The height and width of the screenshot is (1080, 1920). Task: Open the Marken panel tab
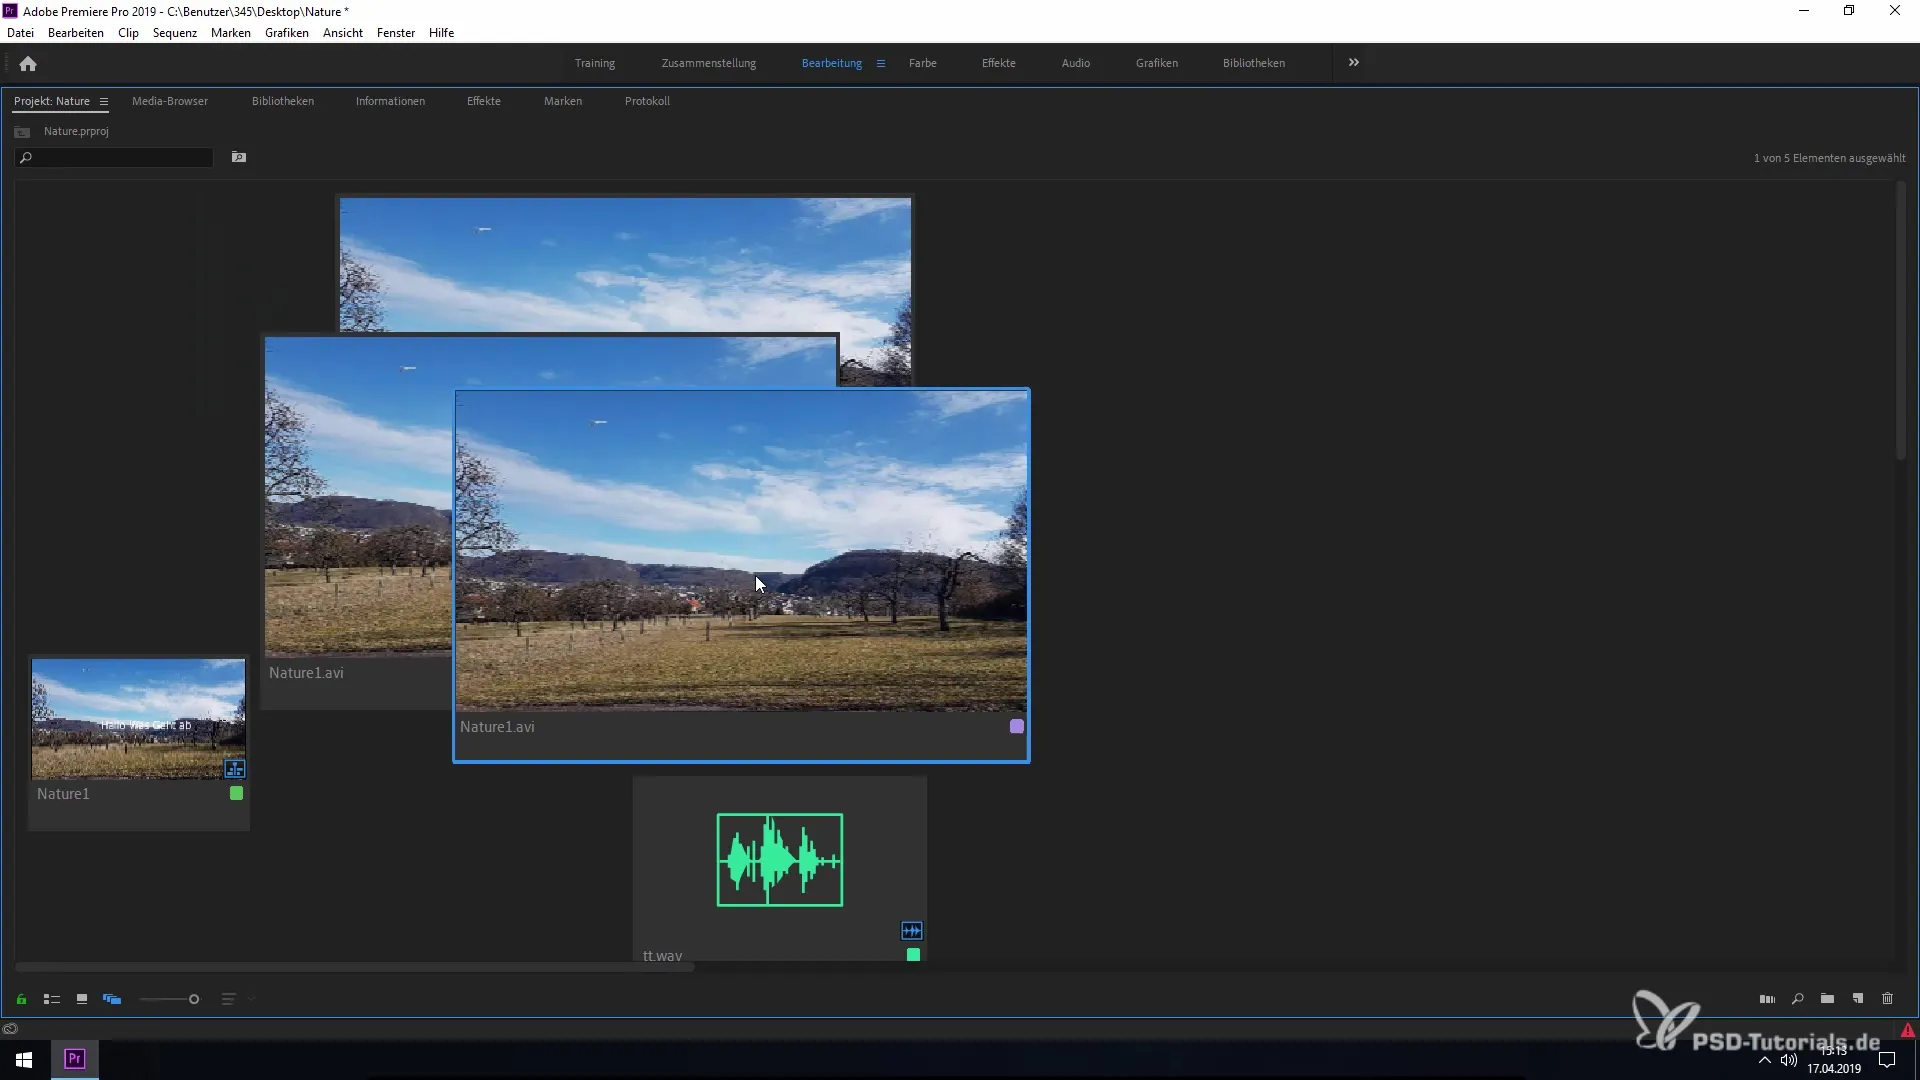click(x=563, y=101)
